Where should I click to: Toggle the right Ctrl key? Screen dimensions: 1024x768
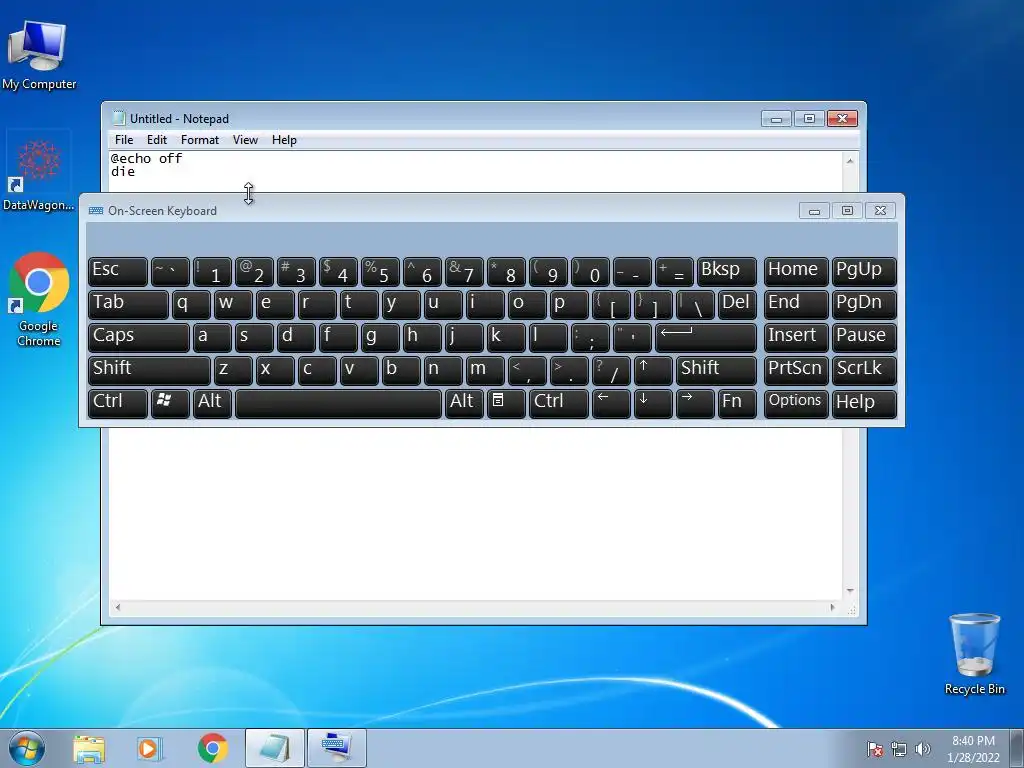[558, 403]
